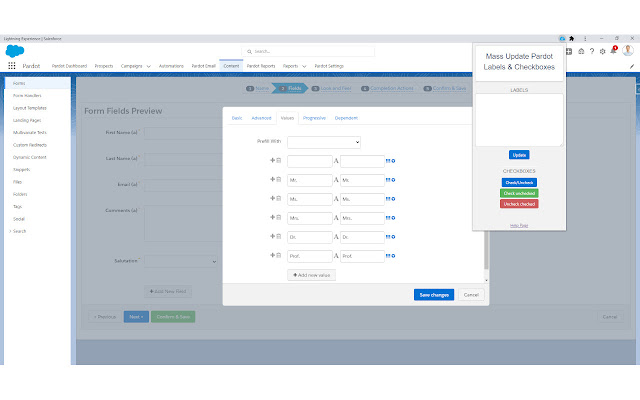This screenshot has height=400, width=640.
Task: Click the pencil edit icon in the nav bar
Action: pos(632,66)
